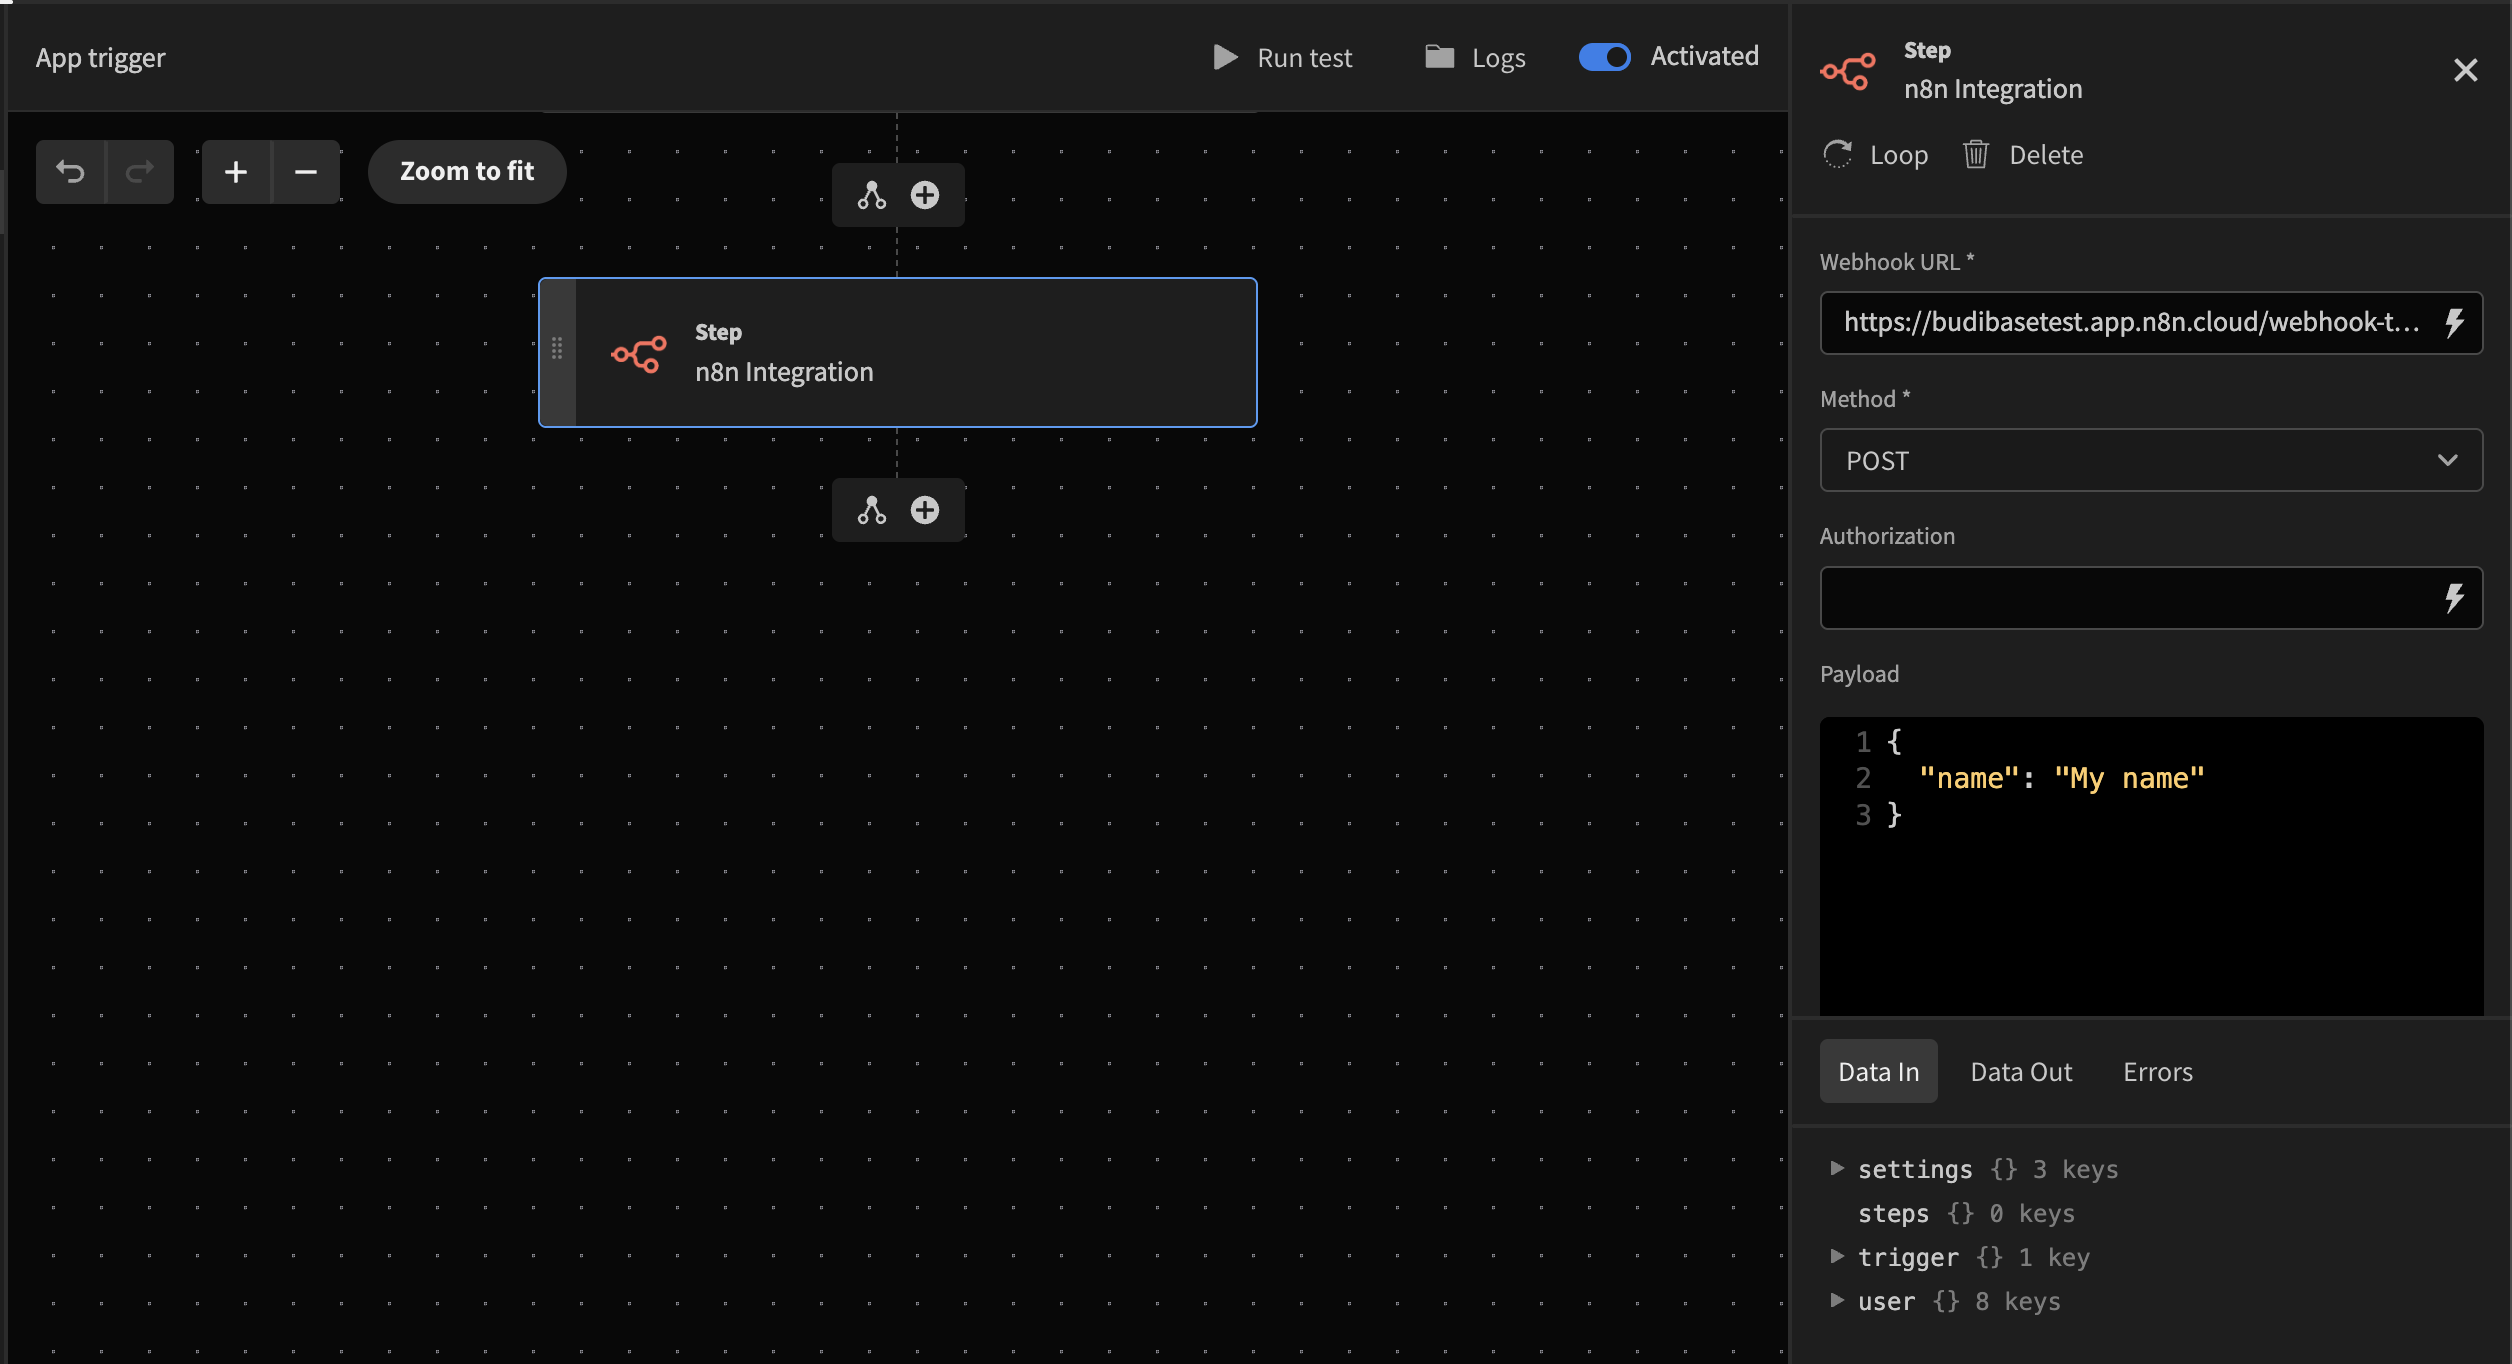Add branch above the n8n step
The width and height of the screenshot is (2512, 1364).
(x=872, y=195)
